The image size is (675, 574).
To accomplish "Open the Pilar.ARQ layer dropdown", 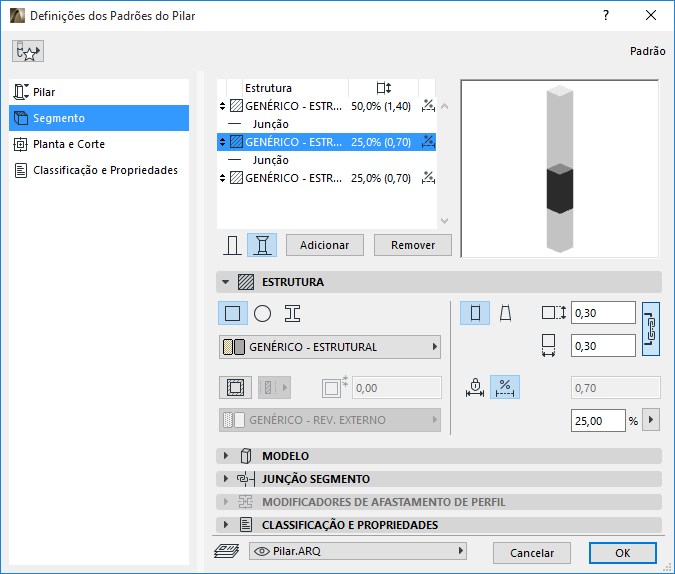I will tap(358, 551).
